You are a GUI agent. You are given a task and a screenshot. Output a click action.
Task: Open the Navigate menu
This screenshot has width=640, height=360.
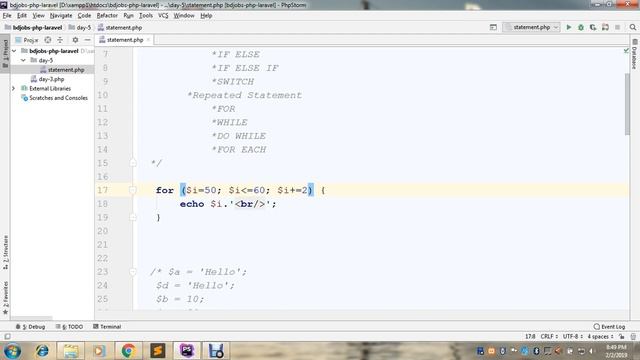[61, 16]
